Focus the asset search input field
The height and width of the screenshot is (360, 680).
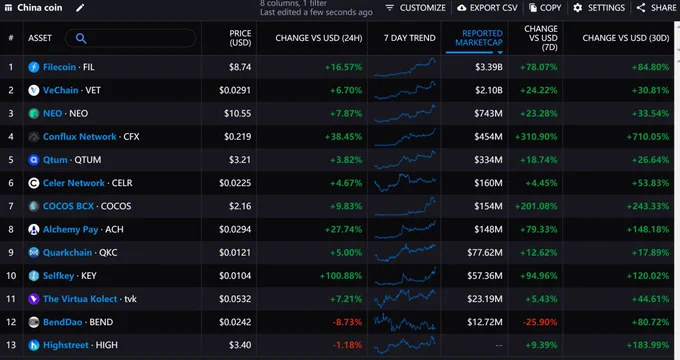coord(130,38)
